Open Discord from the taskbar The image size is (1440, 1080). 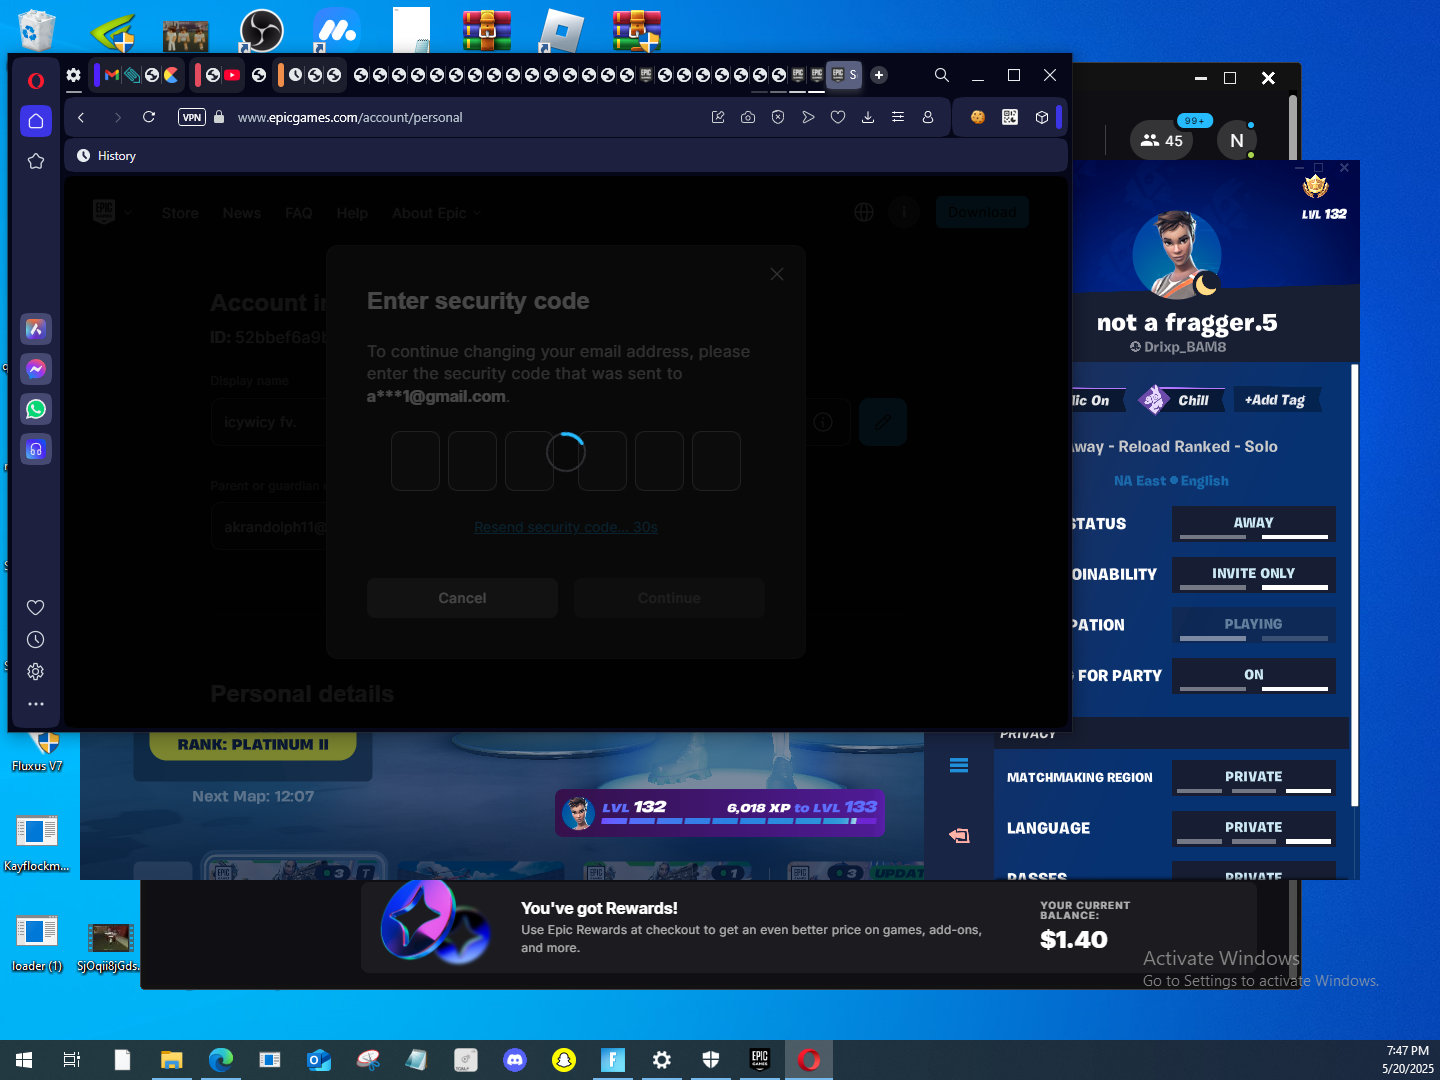[515, 1060]
